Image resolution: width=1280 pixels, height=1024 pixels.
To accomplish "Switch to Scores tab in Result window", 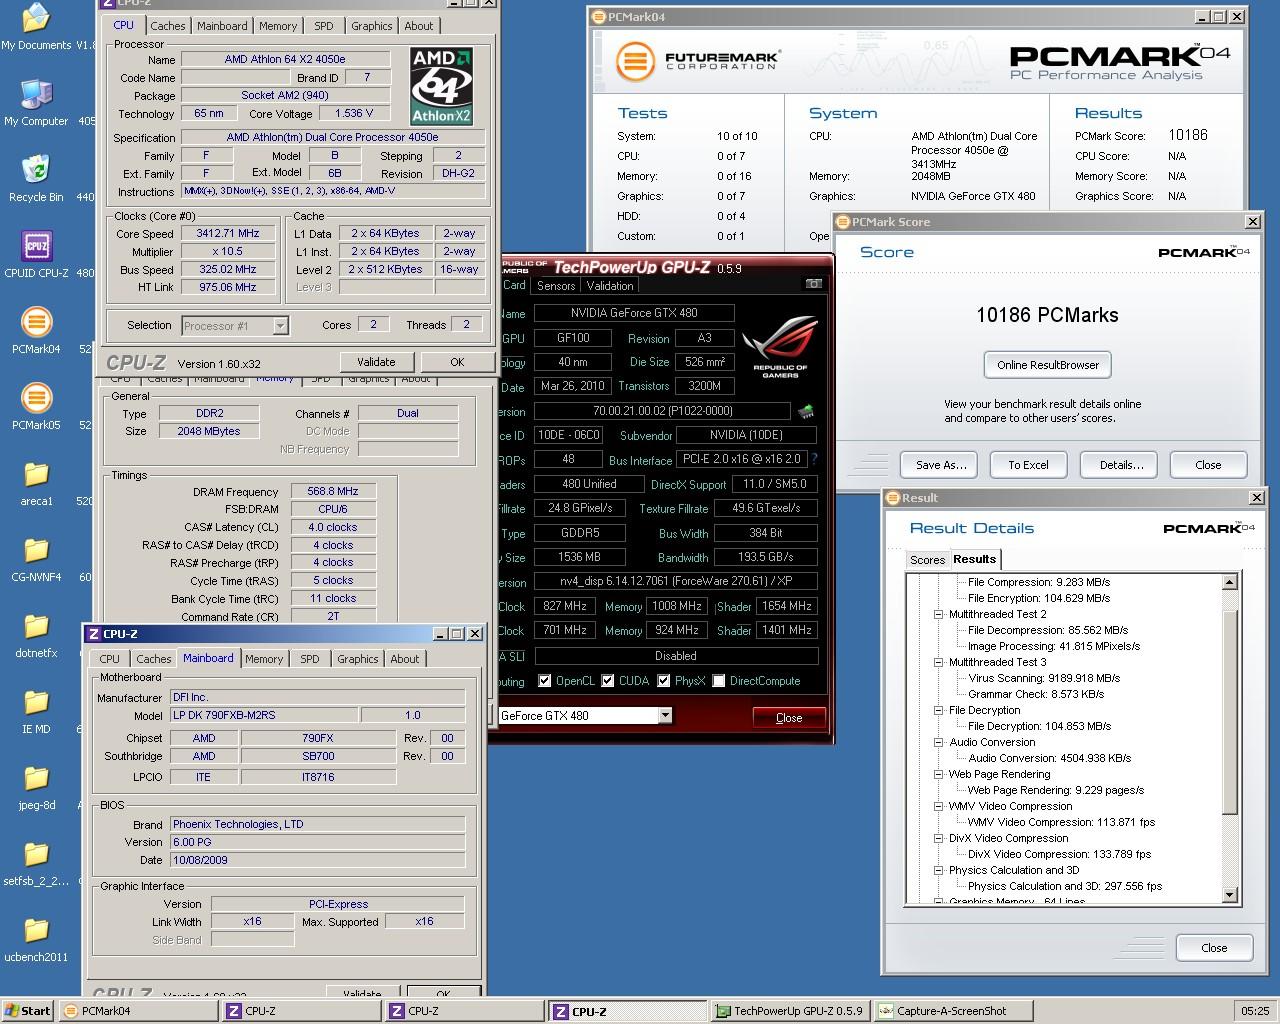I will [x=927, y=560].
